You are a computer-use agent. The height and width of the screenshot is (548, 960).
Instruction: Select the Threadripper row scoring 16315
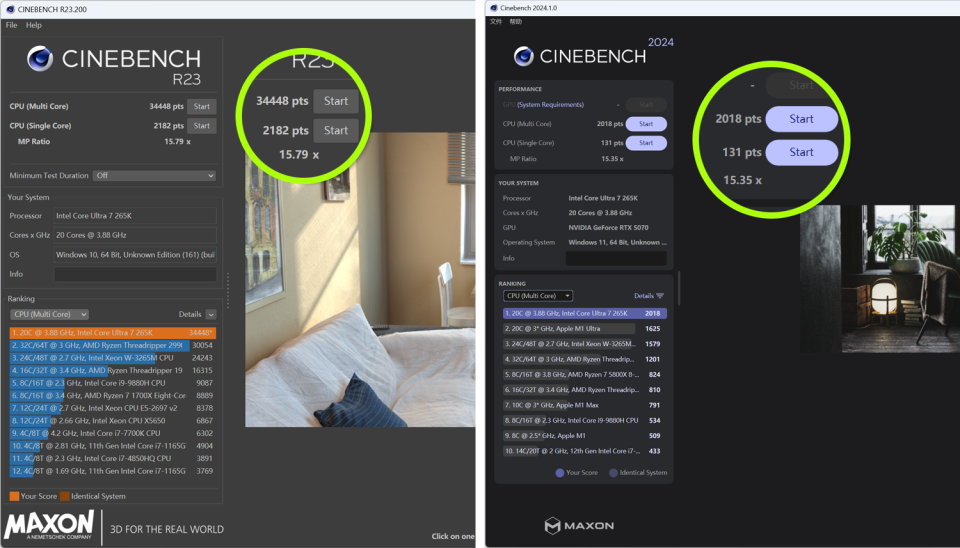click(113, 370)
